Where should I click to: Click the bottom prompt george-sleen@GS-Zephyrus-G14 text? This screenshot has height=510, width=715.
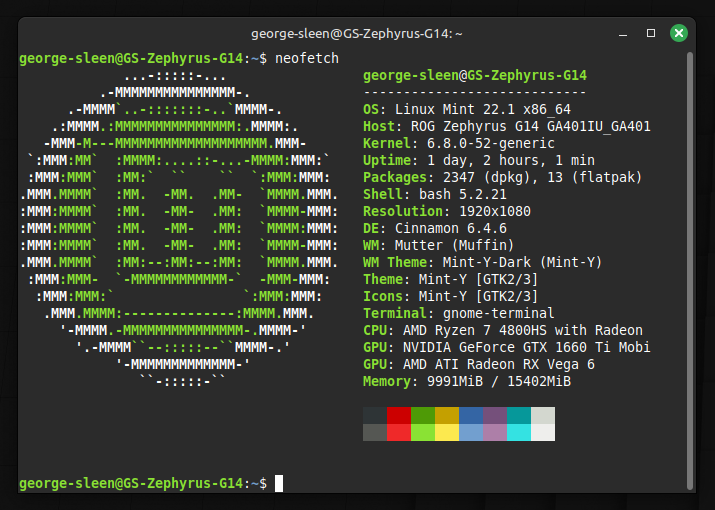[131, 484]
